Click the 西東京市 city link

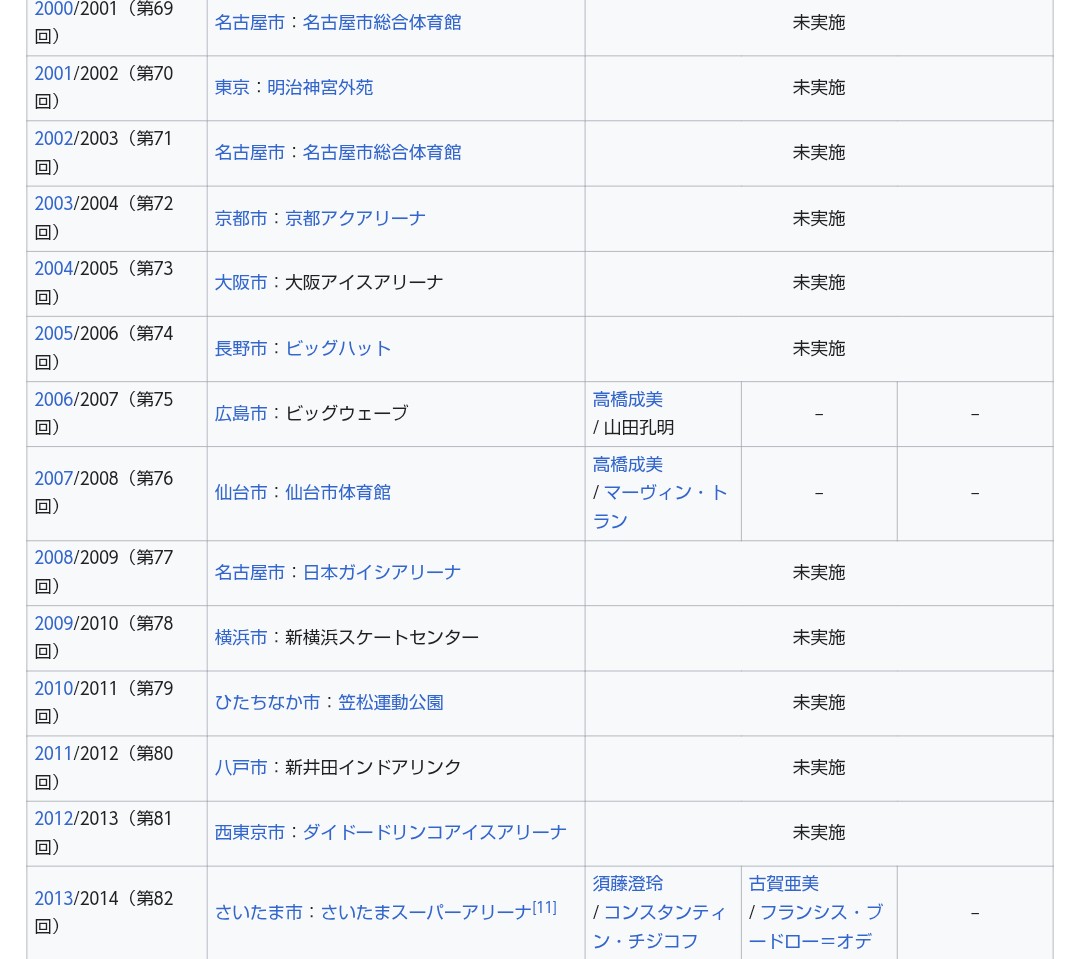pyautogui.click(x=250, y=833)
